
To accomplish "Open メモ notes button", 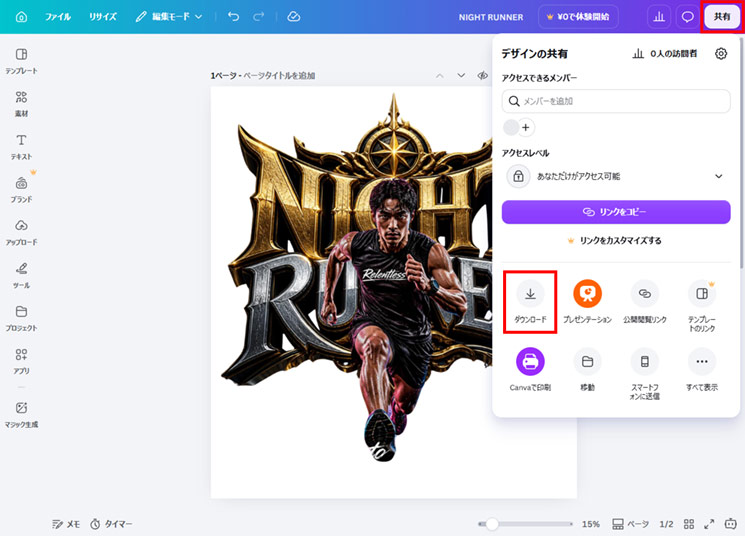I will click(x=66, y=524).
